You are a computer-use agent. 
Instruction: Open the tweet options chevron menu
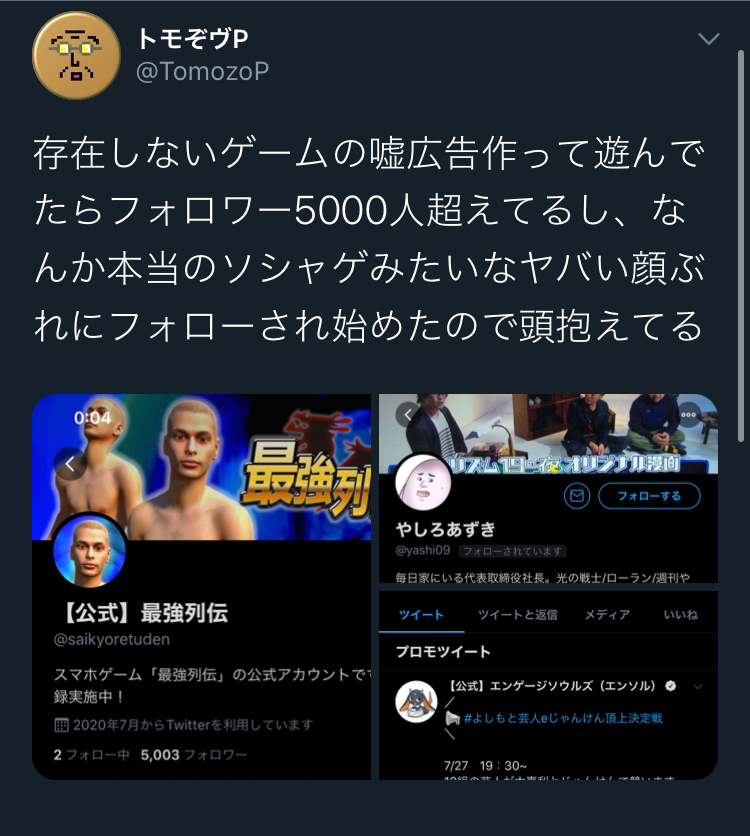pyautogui.click(x=708, y=39)
